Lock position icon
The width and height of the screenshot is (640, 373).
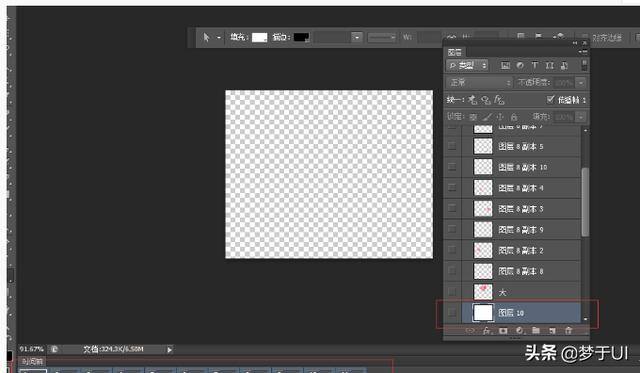click(x=500, y=117)
